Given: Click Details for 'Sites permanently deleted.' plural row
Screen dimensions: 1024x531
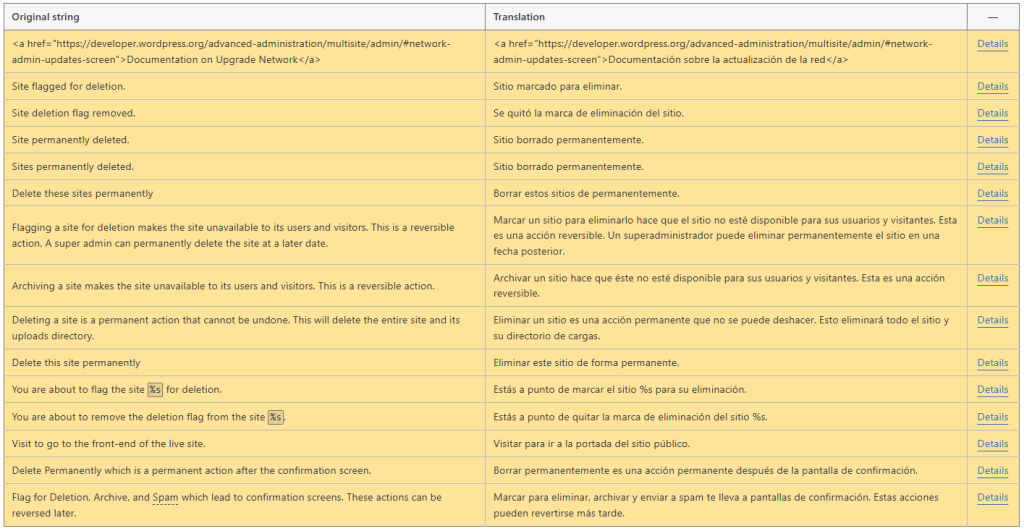Looking at the screenshot, I should click(992, 167).
